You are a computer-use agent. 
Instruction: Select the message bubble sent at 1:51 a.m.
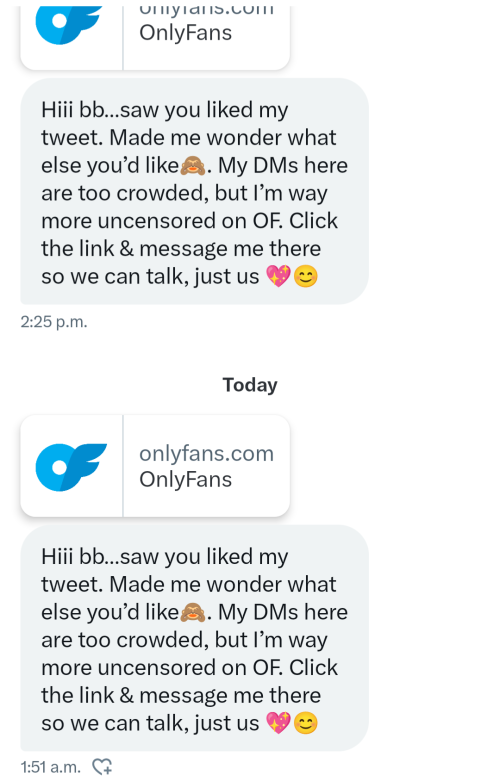coord(194,638)
